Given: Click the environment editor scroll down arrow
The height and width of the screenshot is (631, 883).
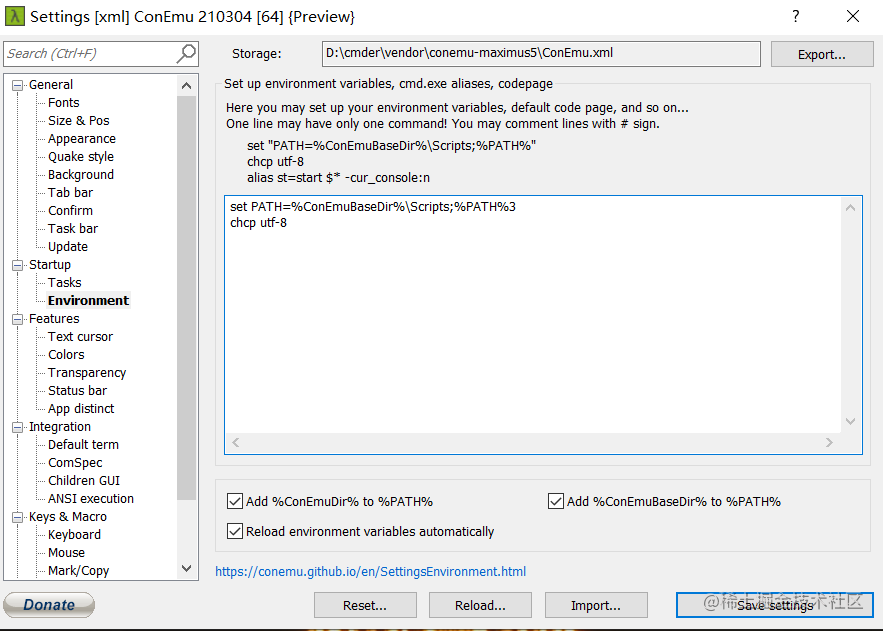Looking at the screenshot, I should point(850,422).
